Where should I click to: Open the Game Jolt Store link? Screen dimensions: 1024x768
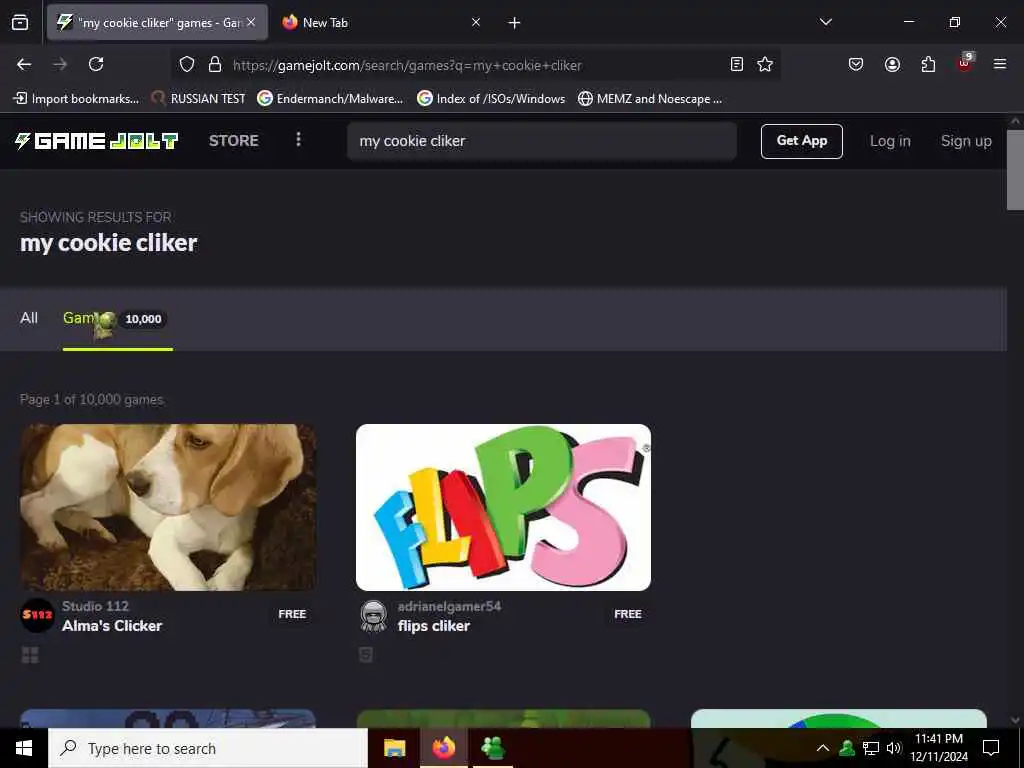(x=234, y=140)
